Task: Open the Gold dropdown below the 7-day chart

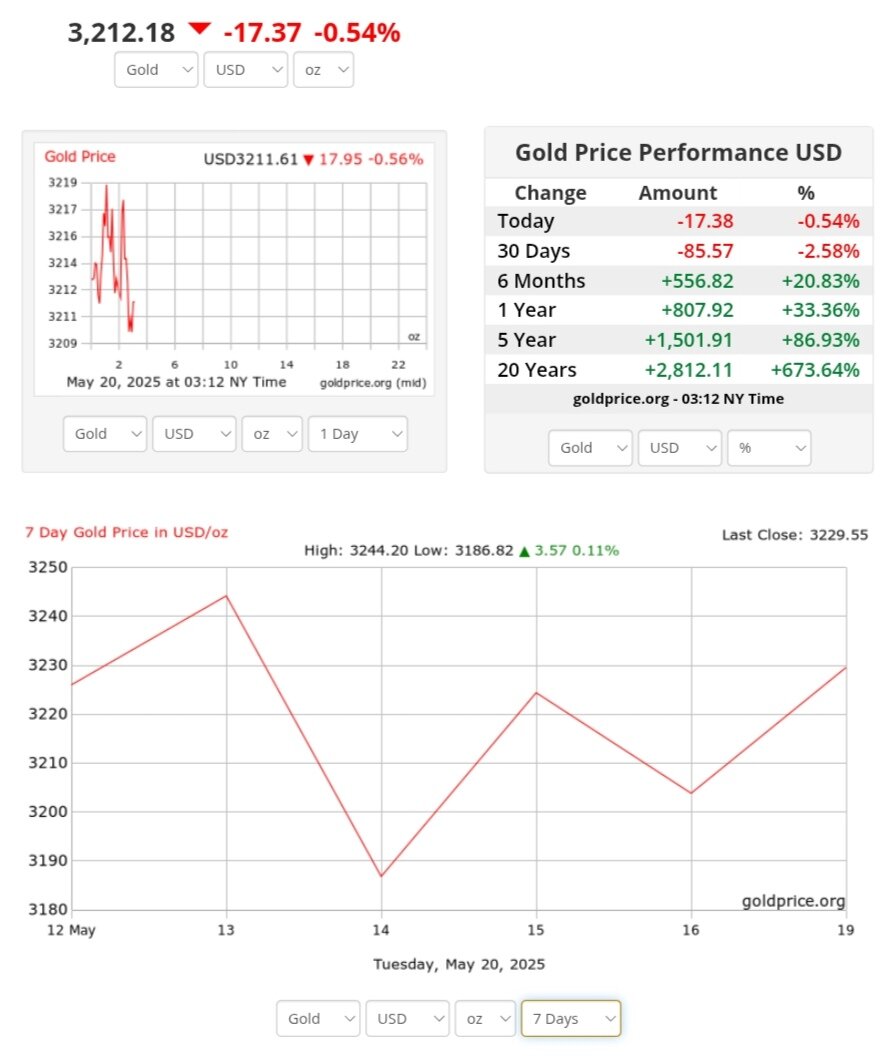Action: (318, 1019)
